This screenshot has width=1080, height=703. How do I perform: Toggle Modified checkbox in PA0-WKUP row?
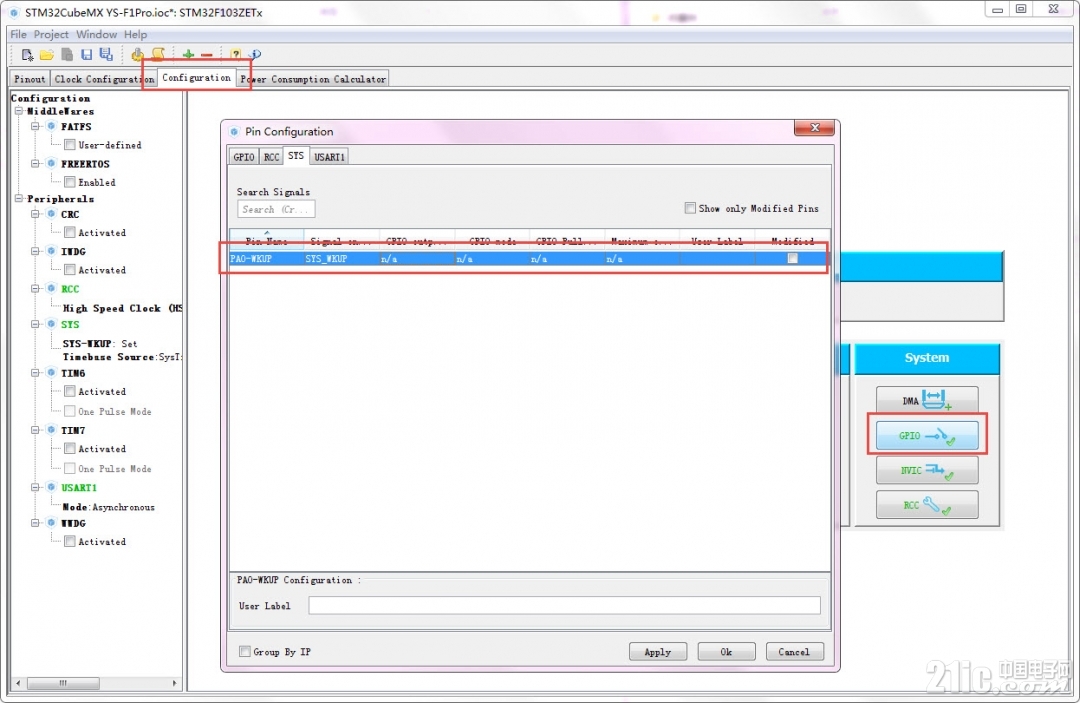click(x=793, y=258)
